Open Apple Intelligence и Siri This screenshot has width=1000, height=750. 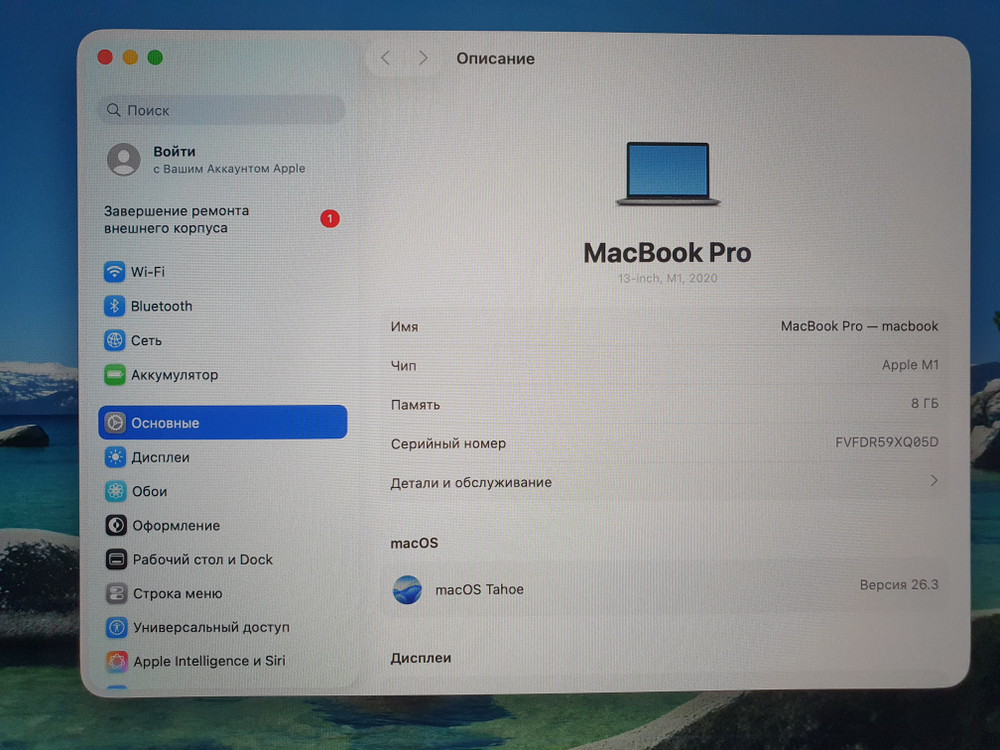[223, 661]
